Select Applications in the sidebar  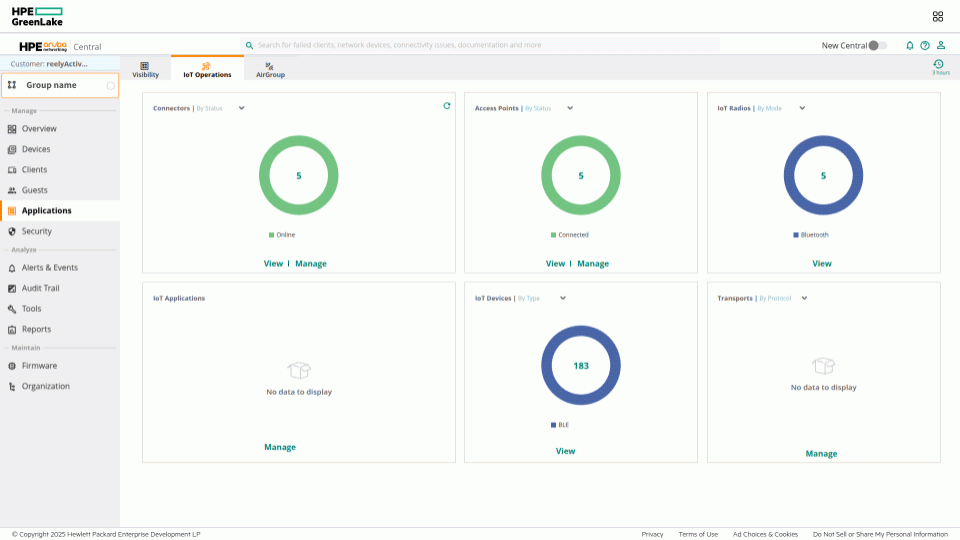[60, 211]
